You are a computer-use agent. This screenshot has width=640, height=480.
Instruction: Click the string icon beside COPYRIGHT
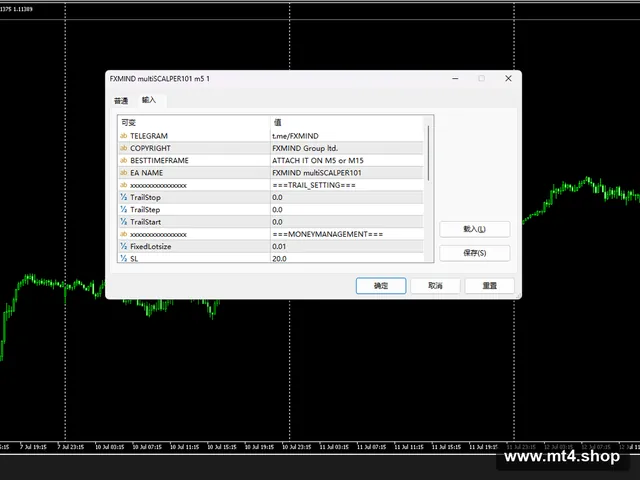[124, 148]
